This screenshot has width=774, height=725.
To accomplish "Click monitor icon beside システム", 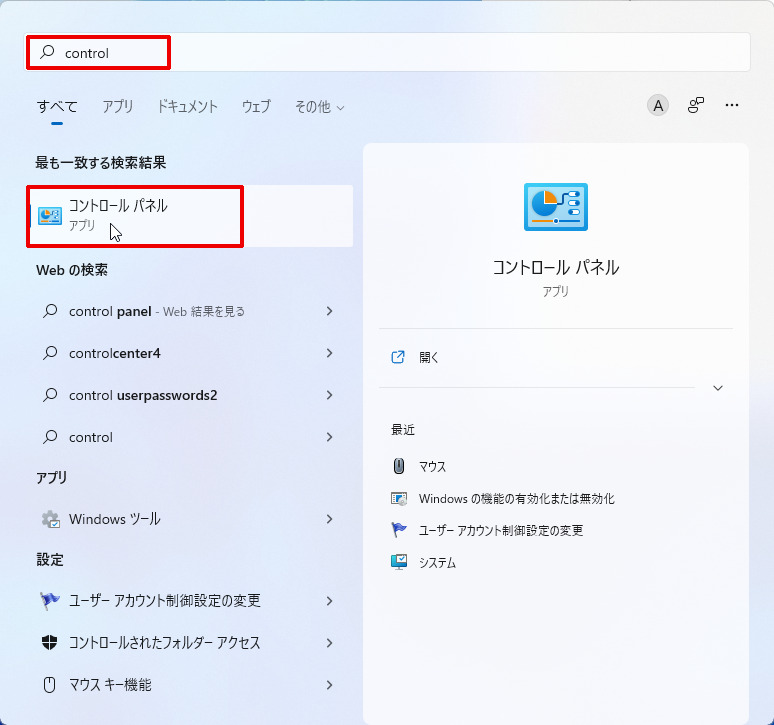I will pos(399,562).
